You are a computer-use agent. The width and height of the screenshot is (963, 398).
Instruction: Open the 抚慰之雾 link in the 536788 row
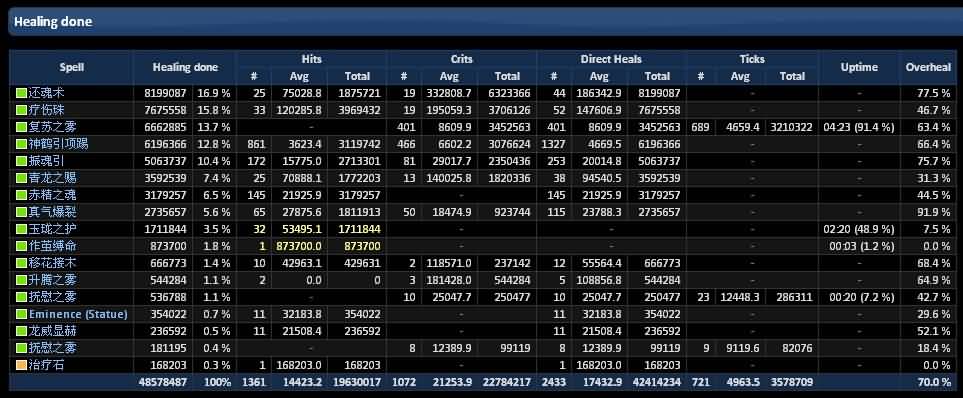52,297
